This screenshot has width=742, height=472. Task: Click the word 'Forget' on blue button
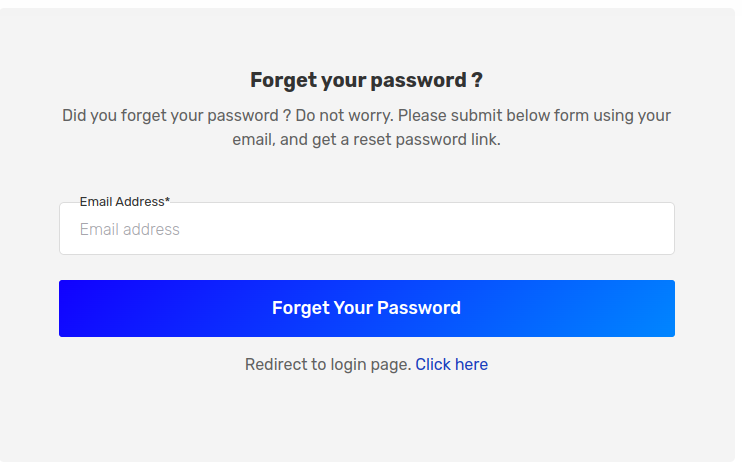coord(300,309)
